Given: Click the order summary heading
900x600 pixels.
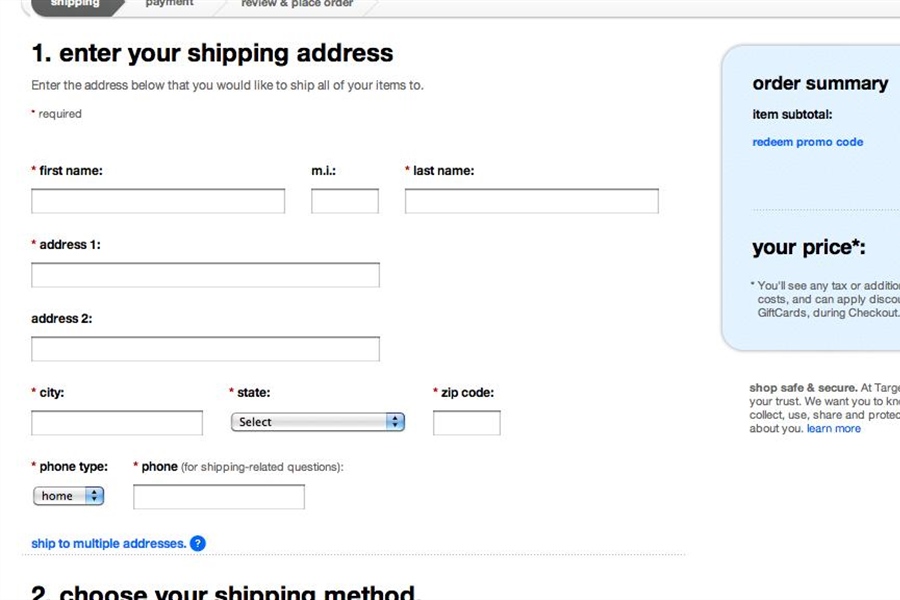Looking at the screenshot, I should tap(820, 84).
